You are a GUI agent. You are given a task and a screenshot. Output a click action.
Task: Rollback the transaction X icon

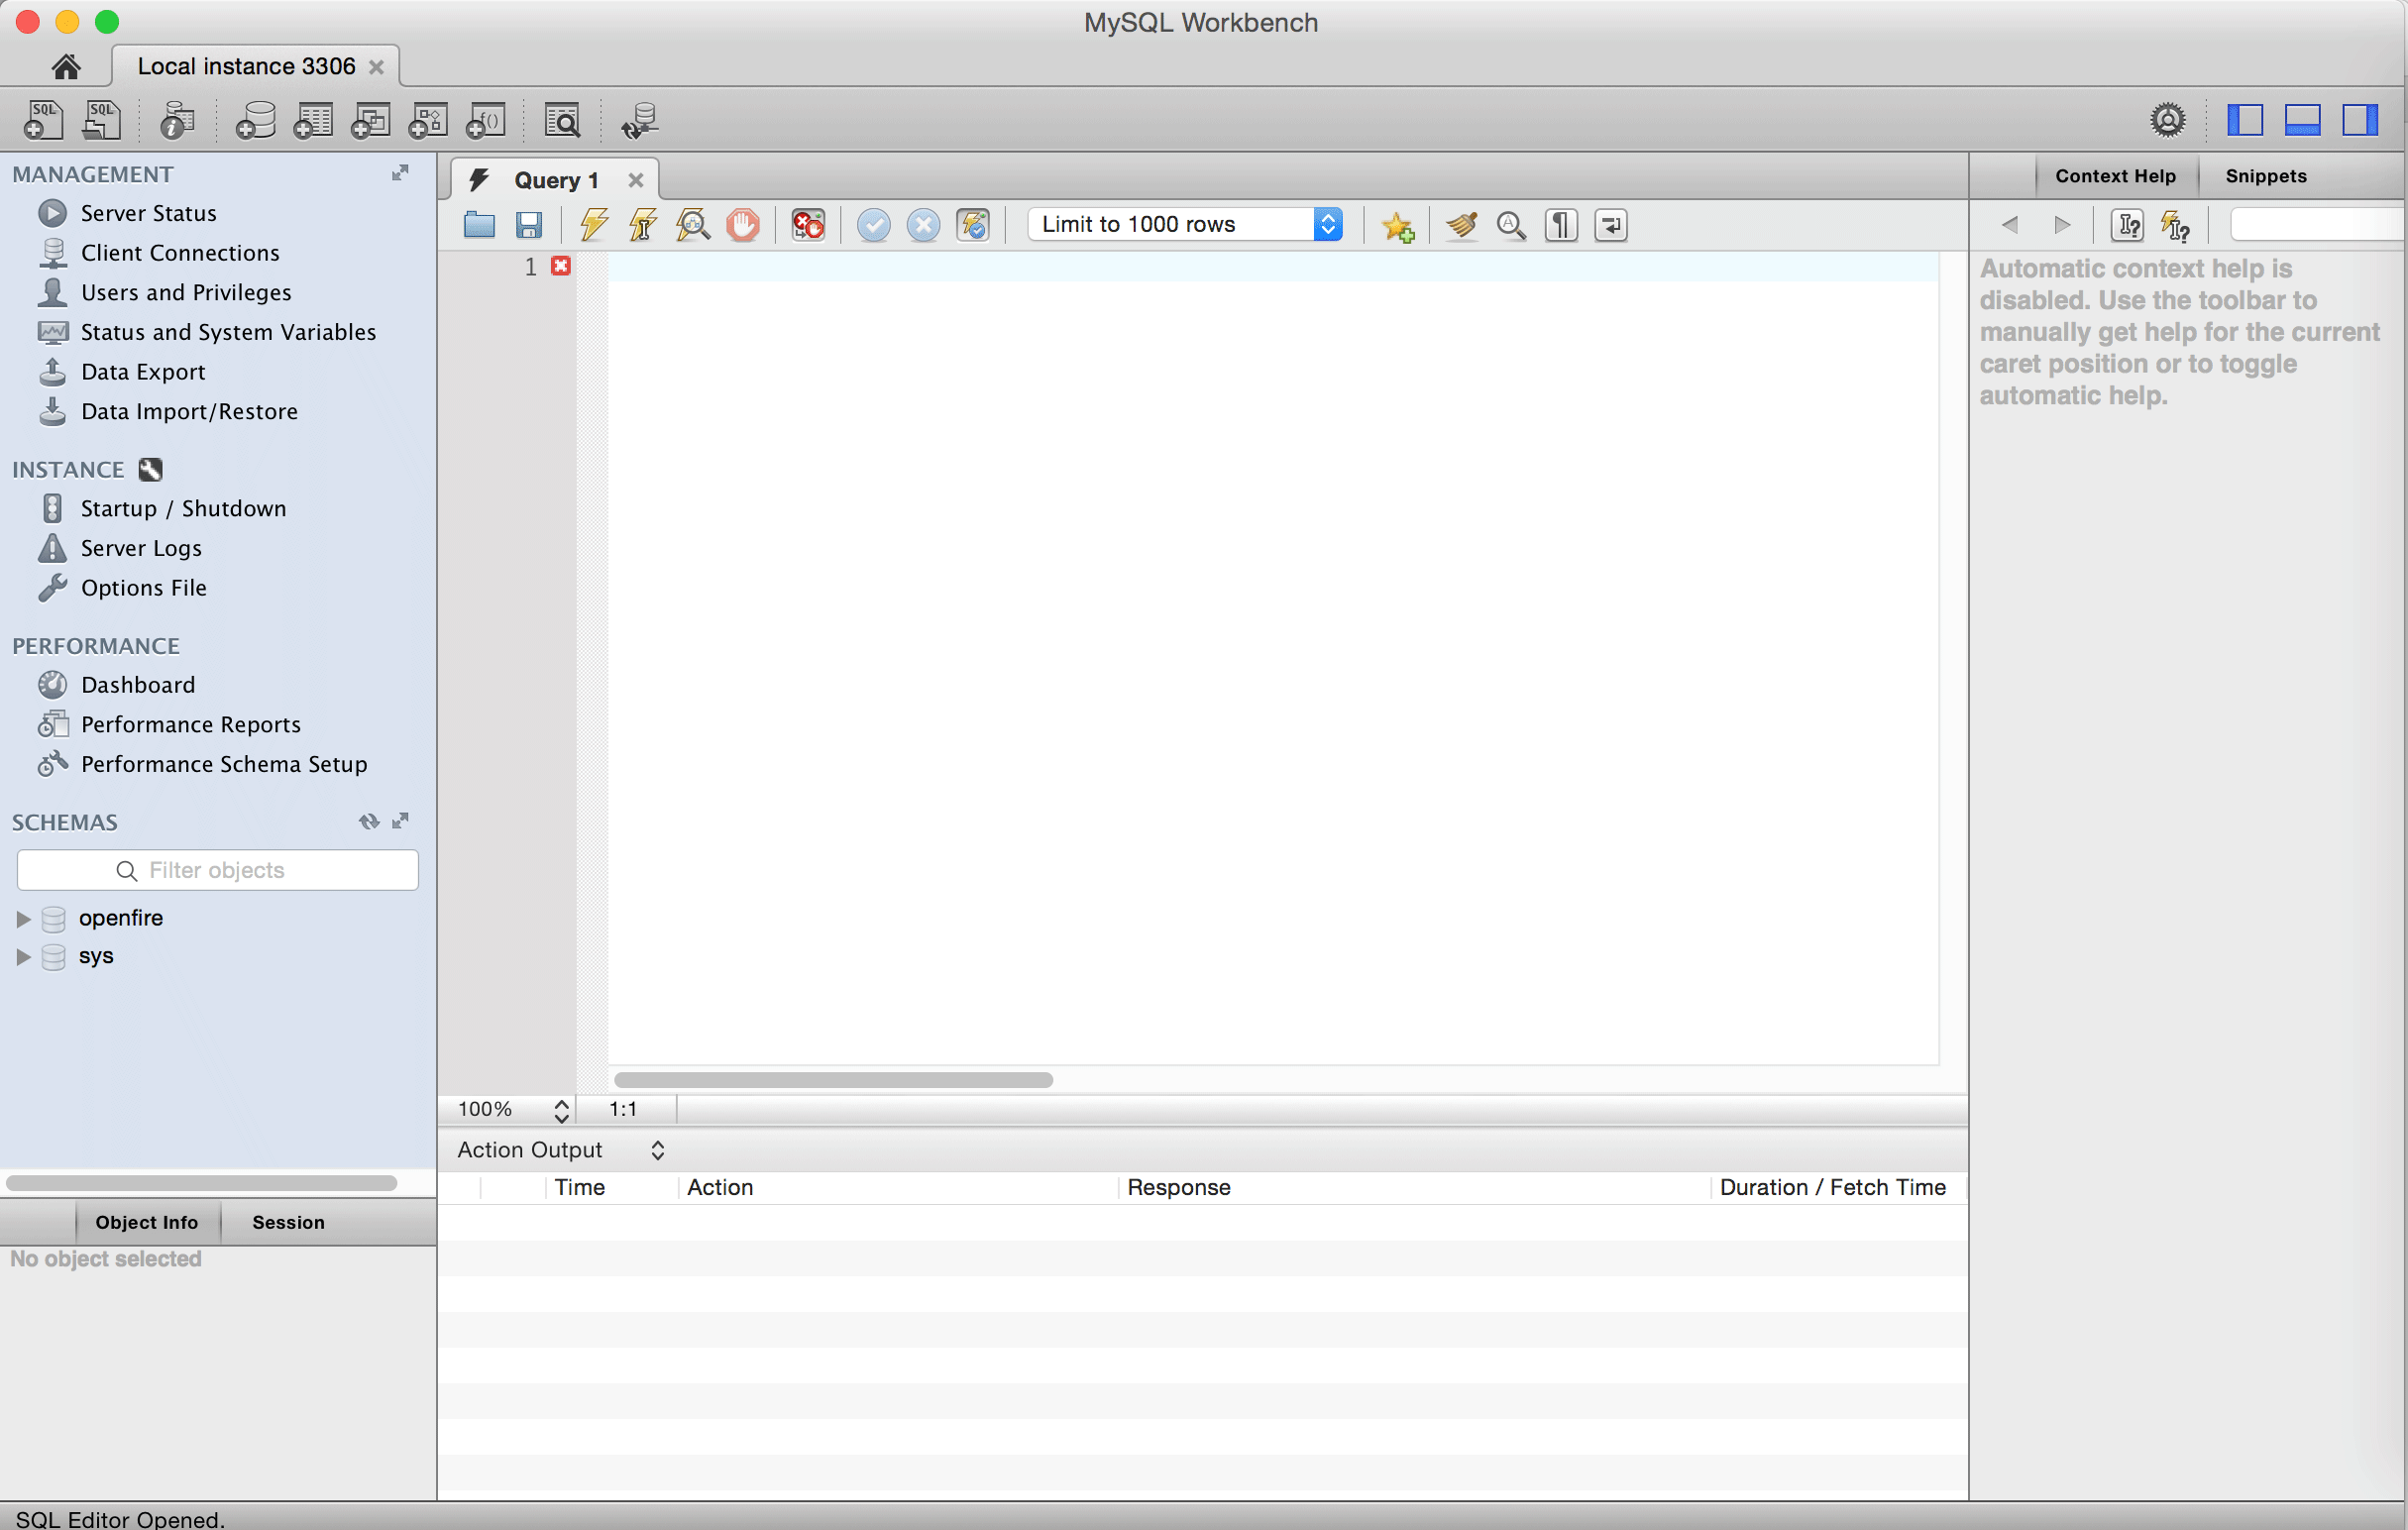[923, 225]
